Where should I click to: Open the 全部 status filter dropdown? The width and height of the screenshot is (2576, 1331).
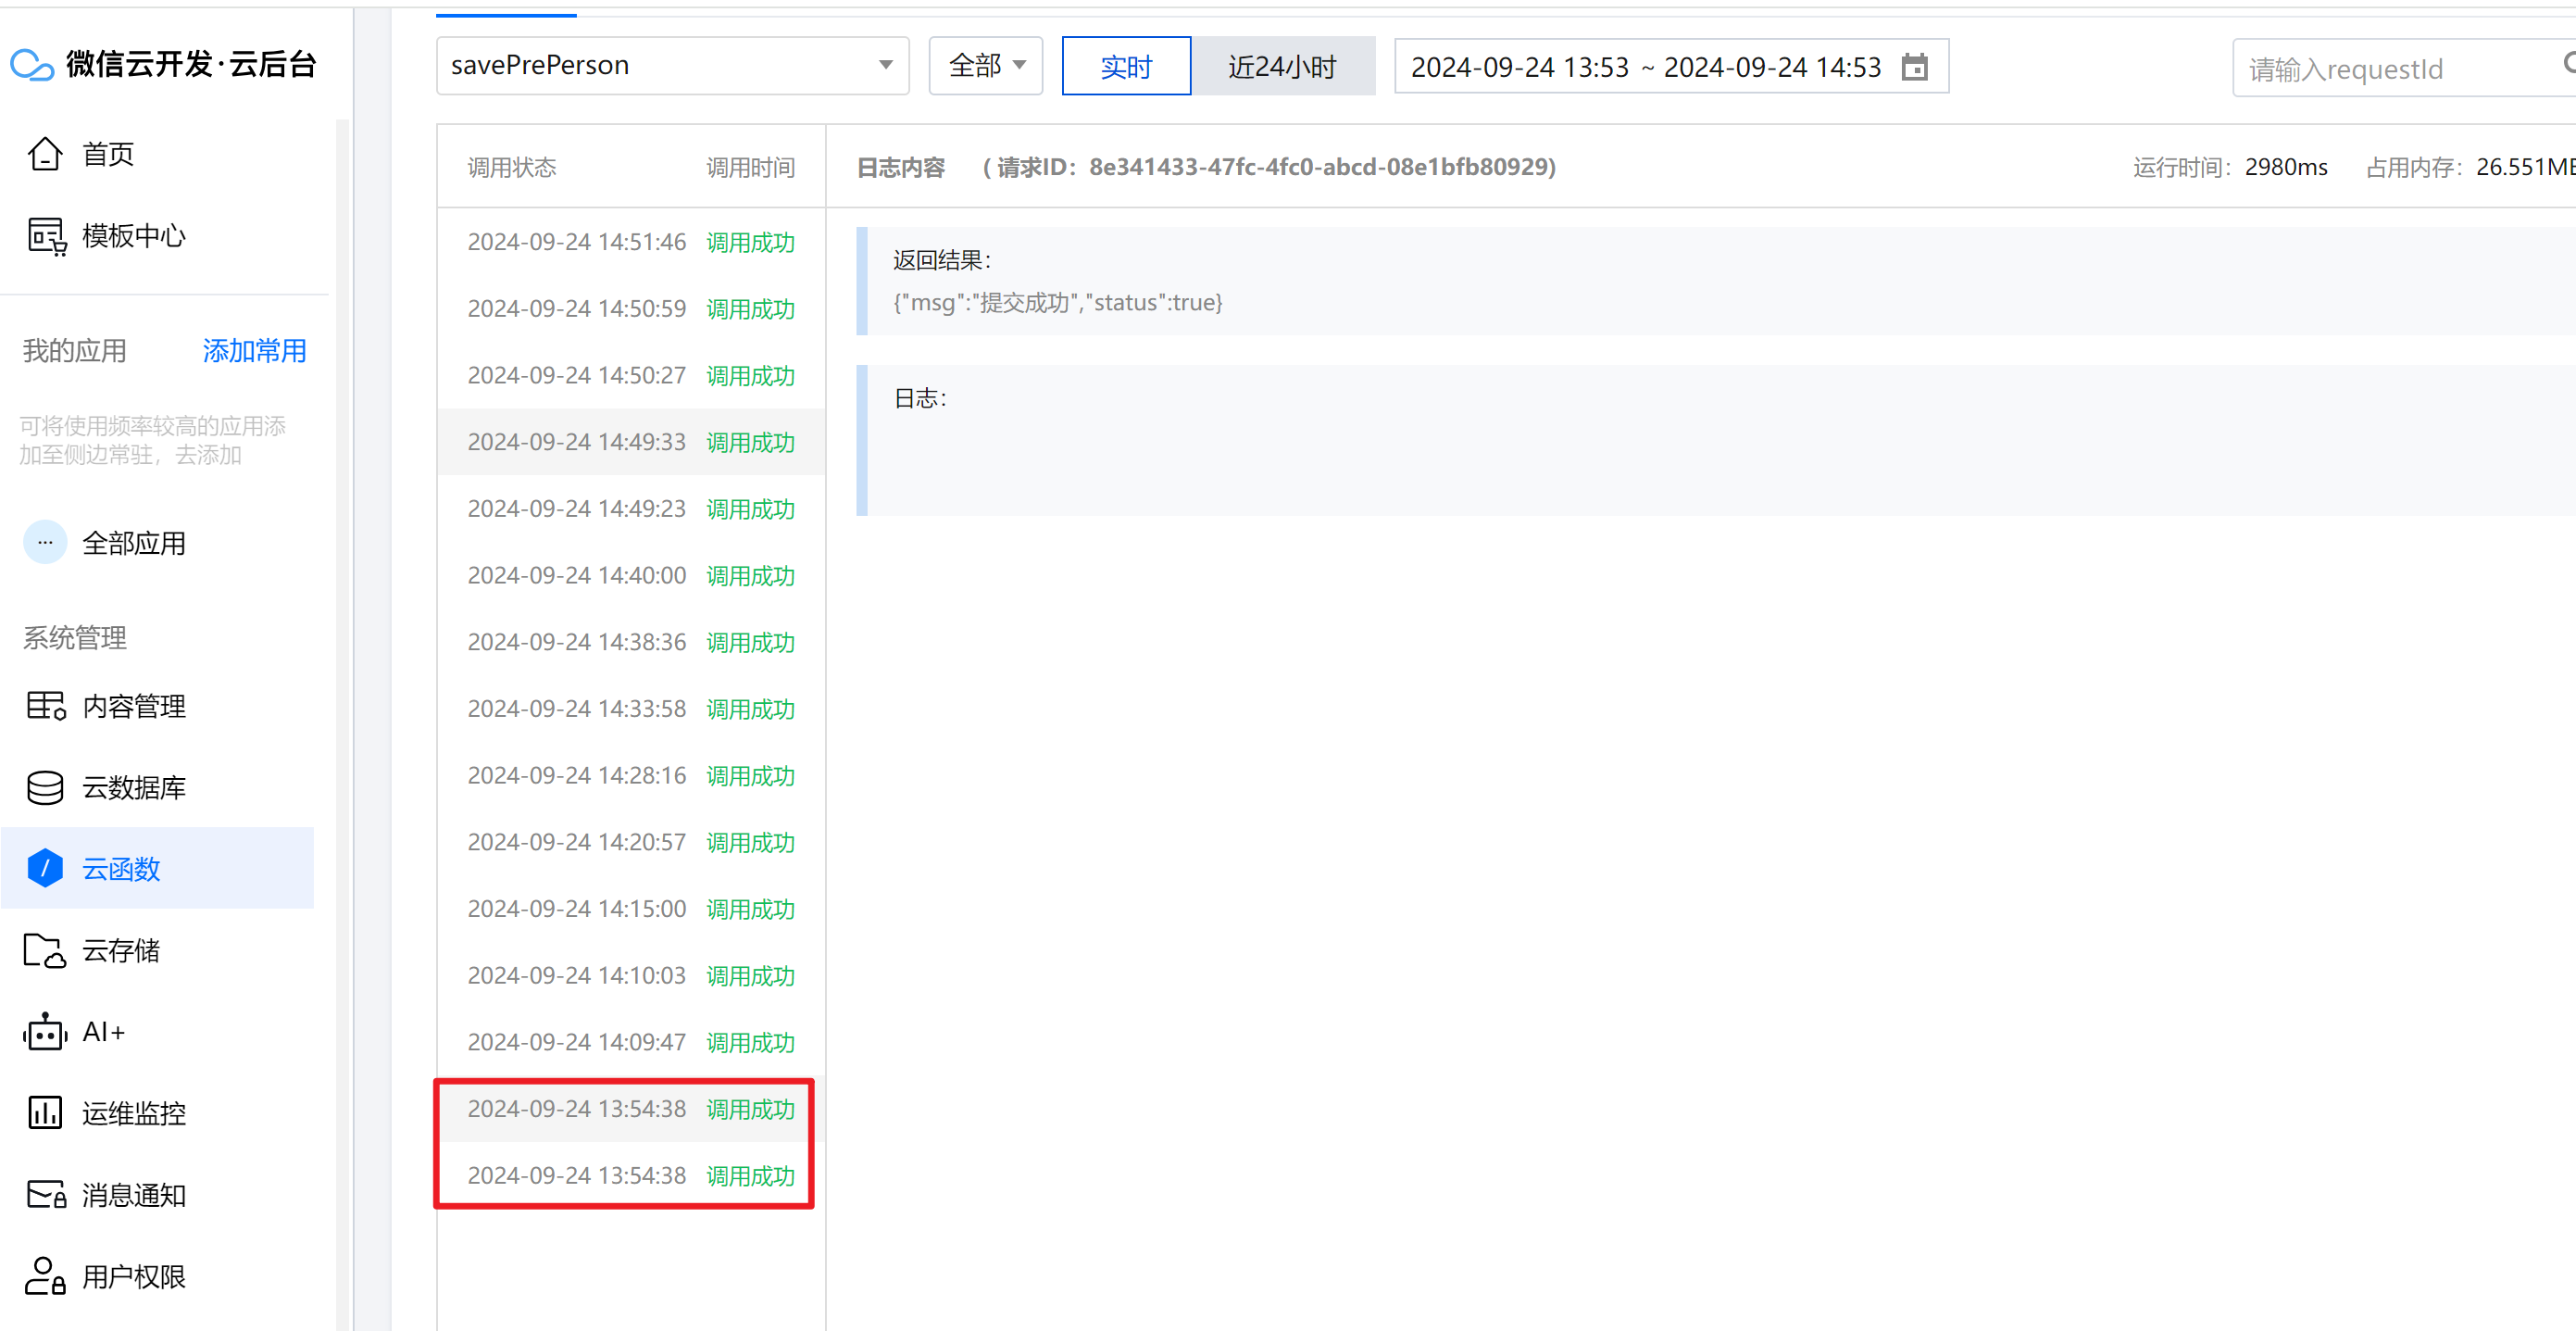click(985, 66)
